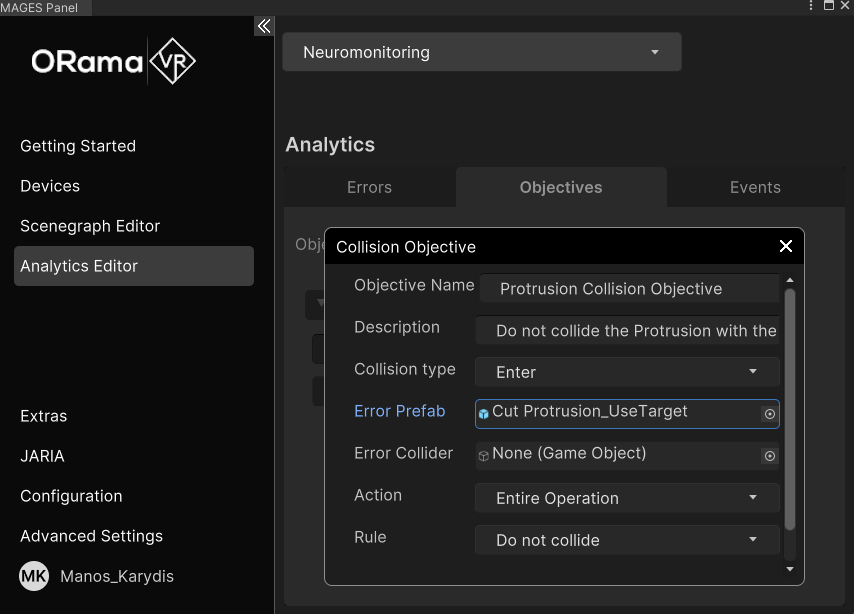
Task: Open Advanced Settings in sidebar
Action: 91,536
